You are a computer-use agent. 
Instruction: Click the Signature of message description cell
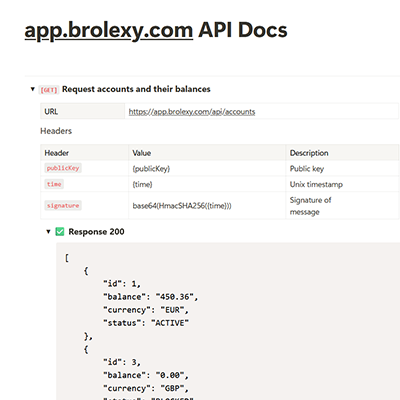pyautogui.click(x=342, y=205)
